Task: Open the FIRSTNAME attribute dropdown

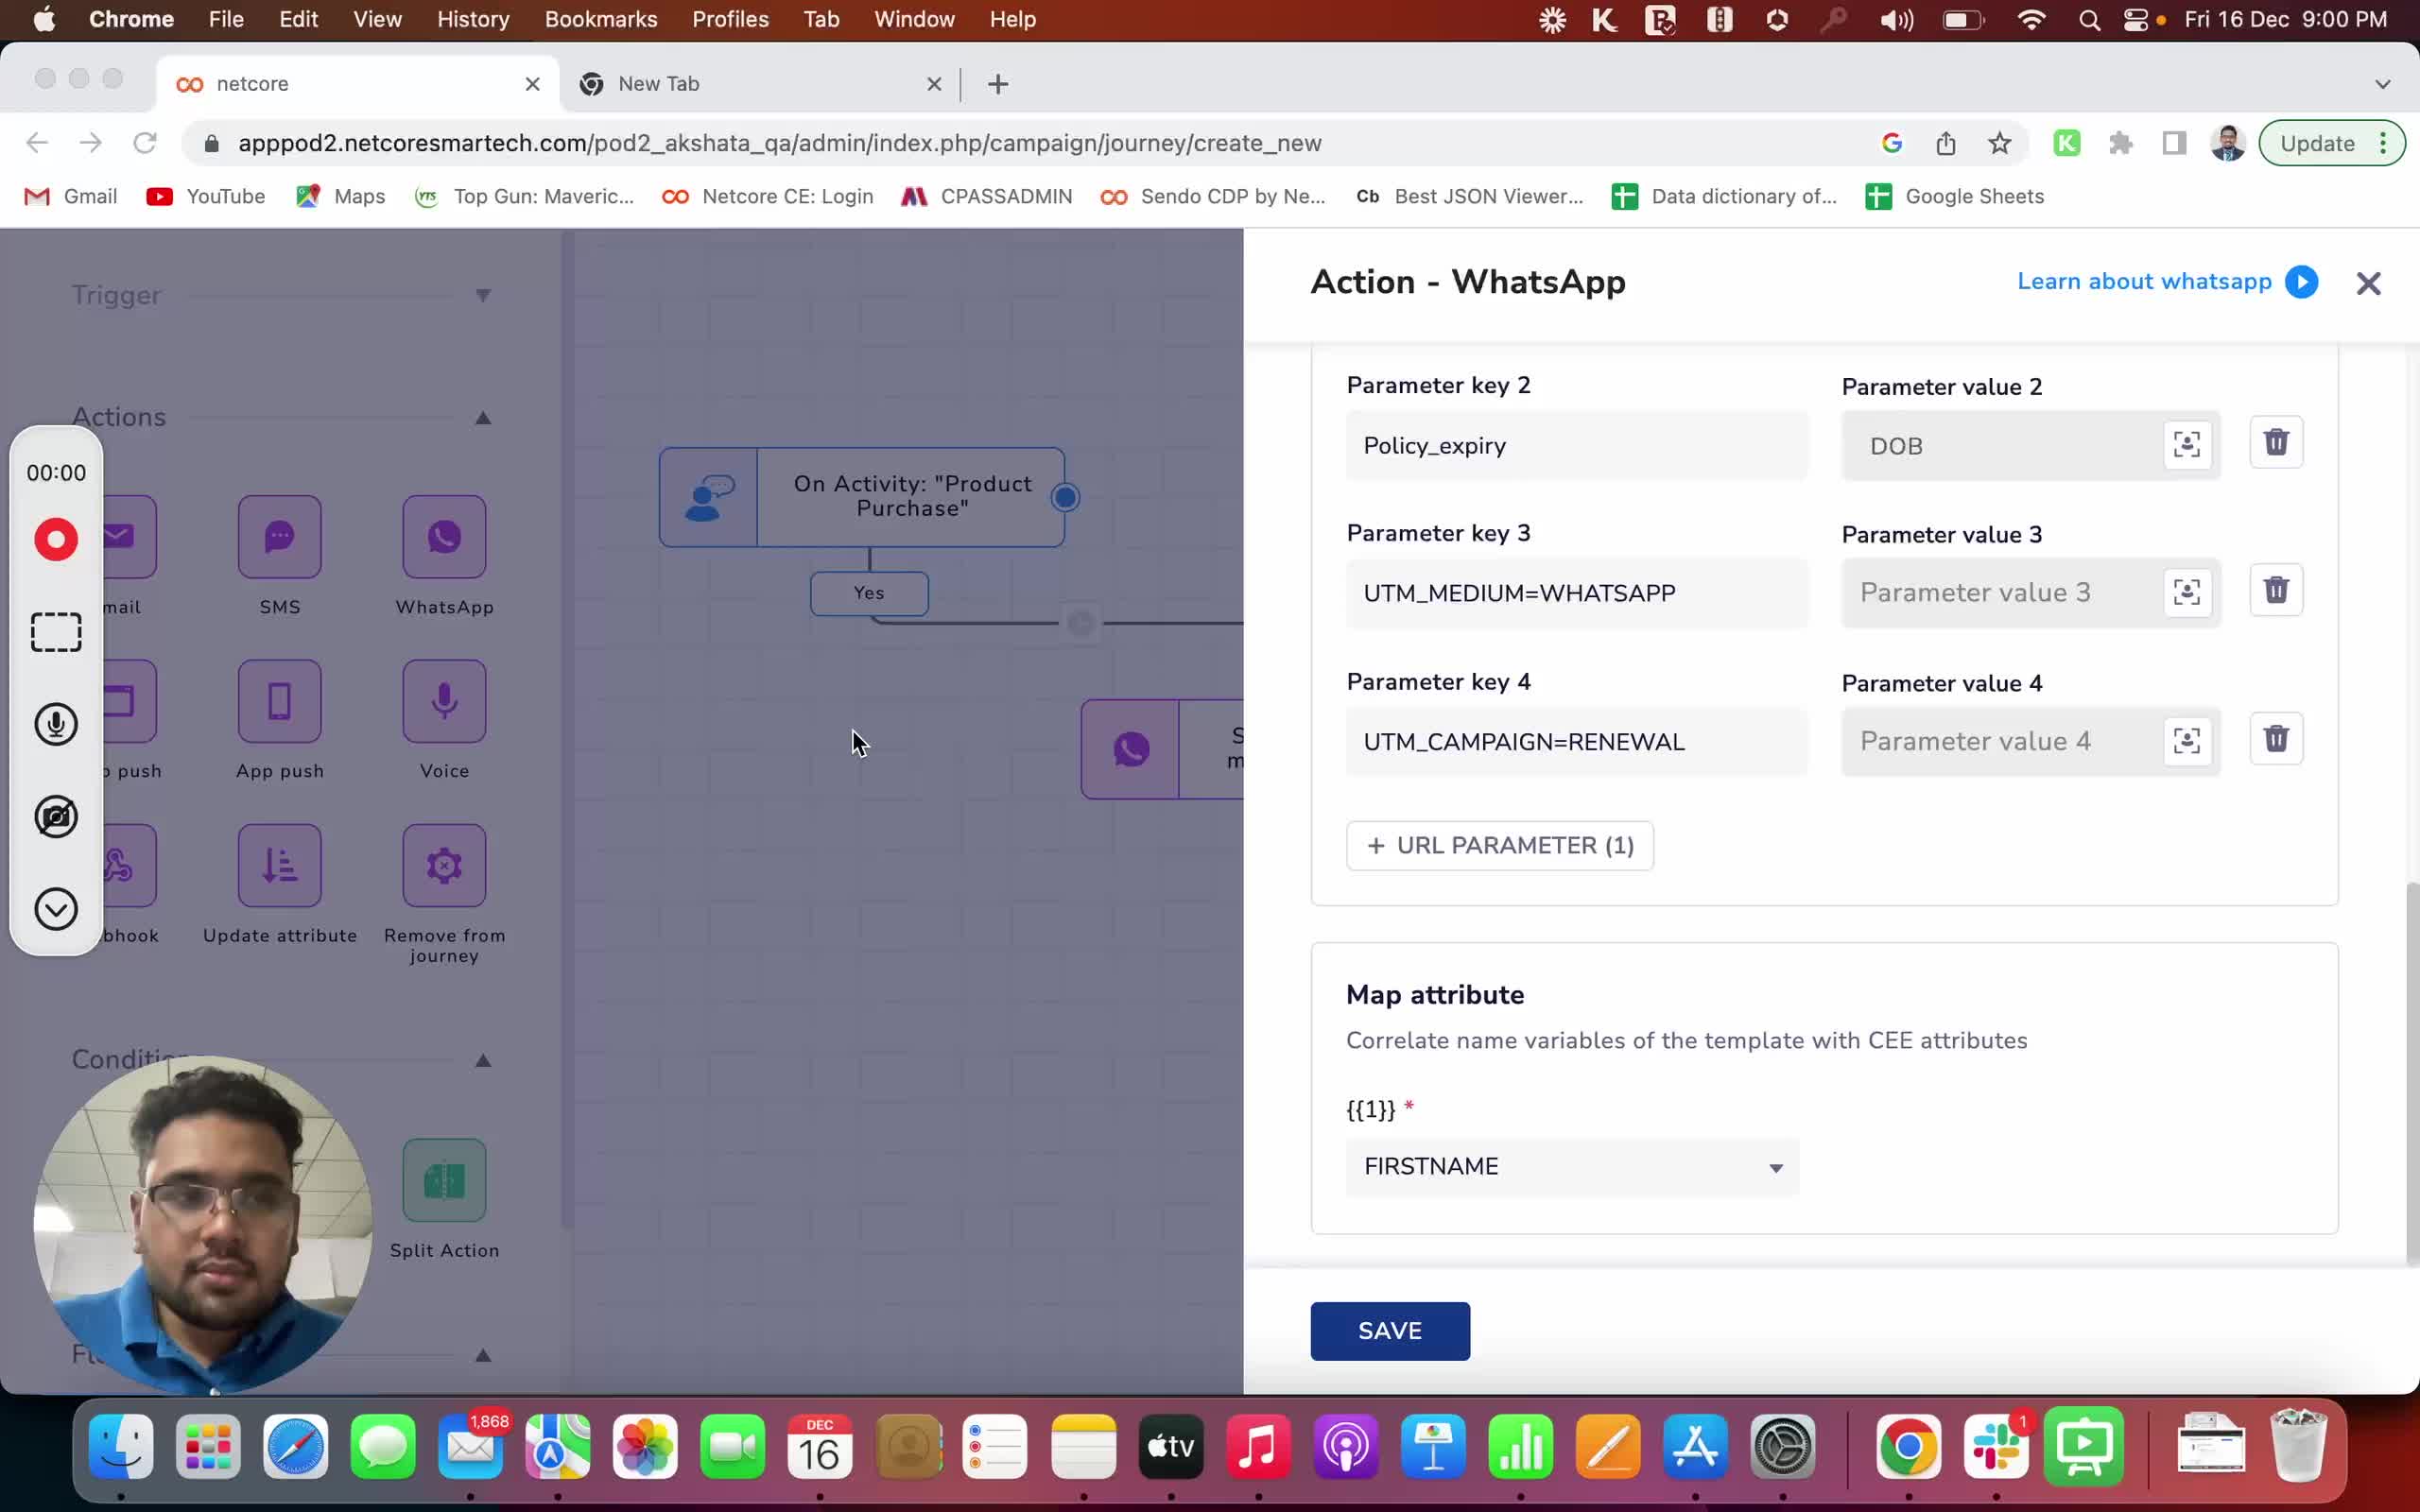Action: (1572, 1167)
